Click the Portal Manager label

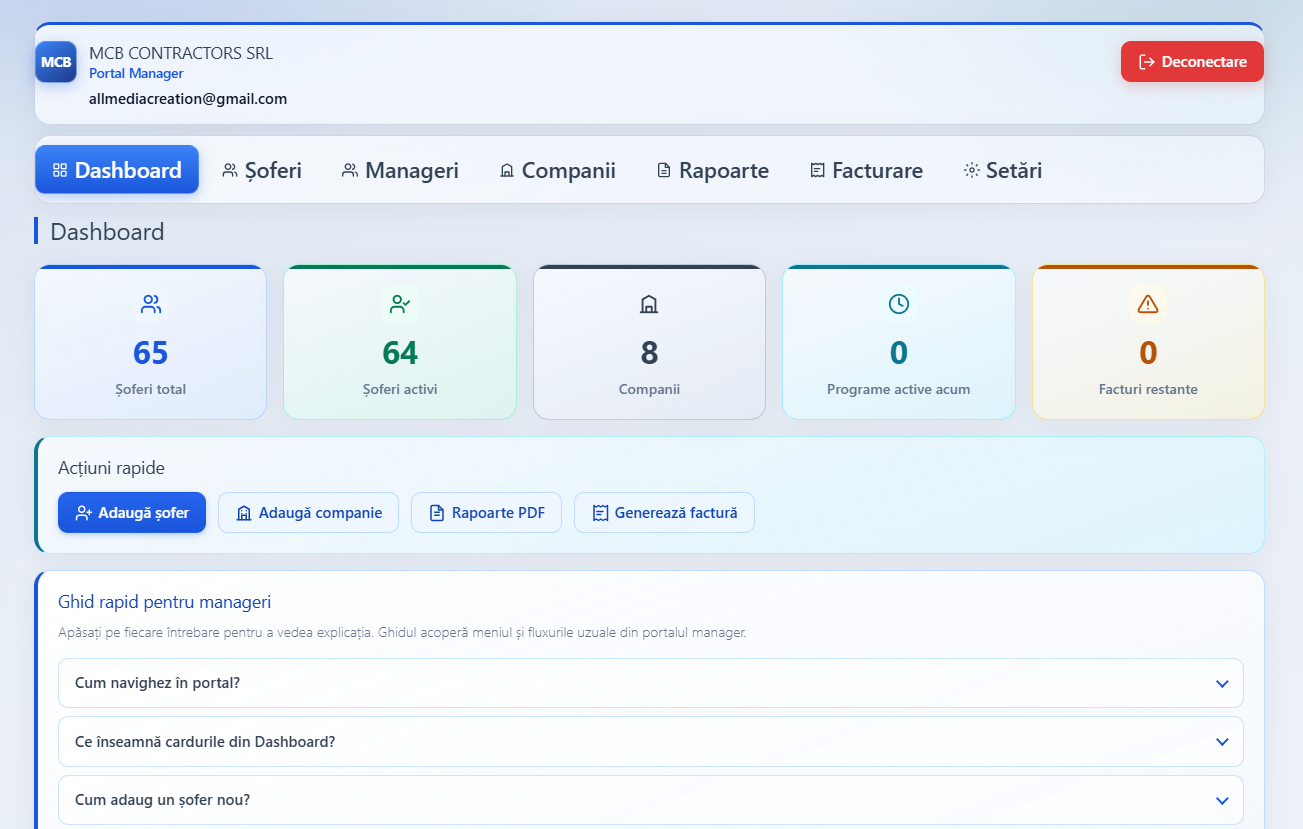[x=136, y=74]
